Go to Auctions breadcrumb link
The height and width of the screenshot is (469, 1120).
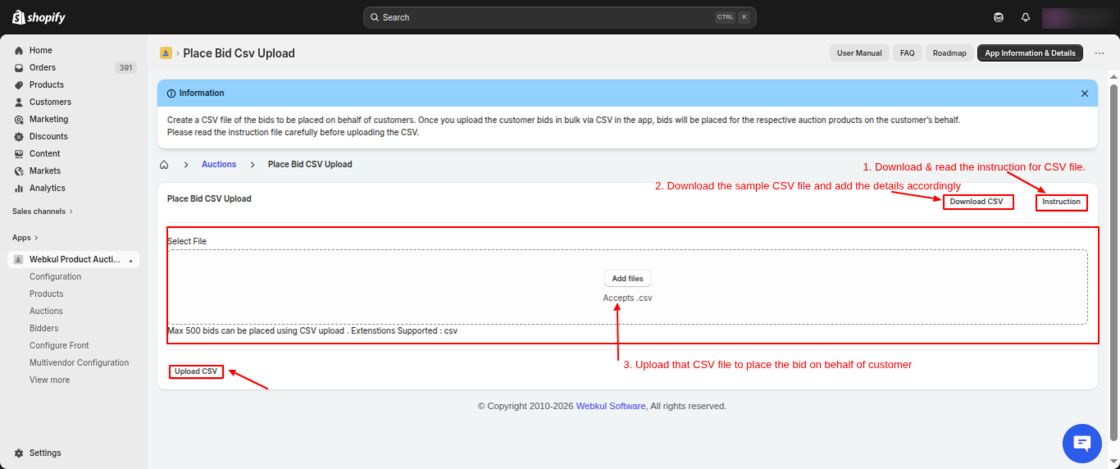pyautogui.click(x=219, y=164)
